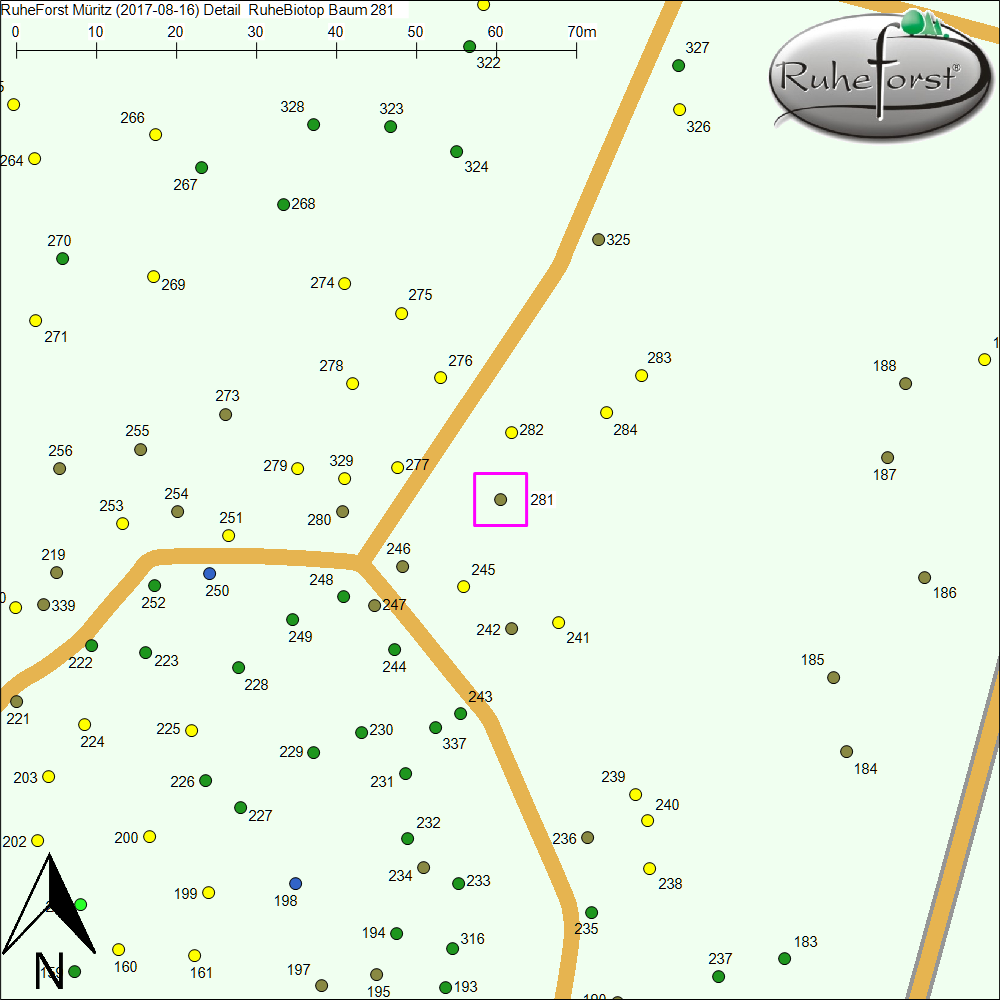
Task: Click the tree 281 marker in magenta box
Action: click(500, 499)
